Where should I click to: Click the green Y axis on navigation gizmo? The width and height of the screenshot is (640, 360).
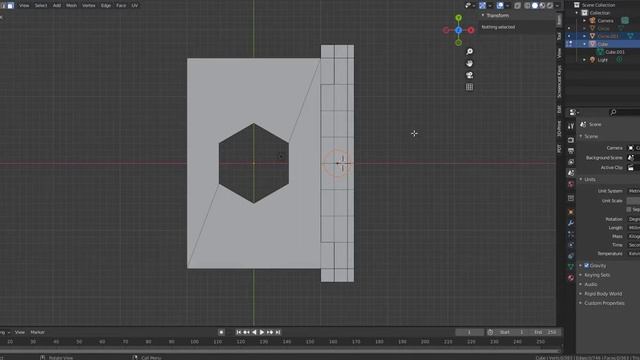(x=458, y=18)
